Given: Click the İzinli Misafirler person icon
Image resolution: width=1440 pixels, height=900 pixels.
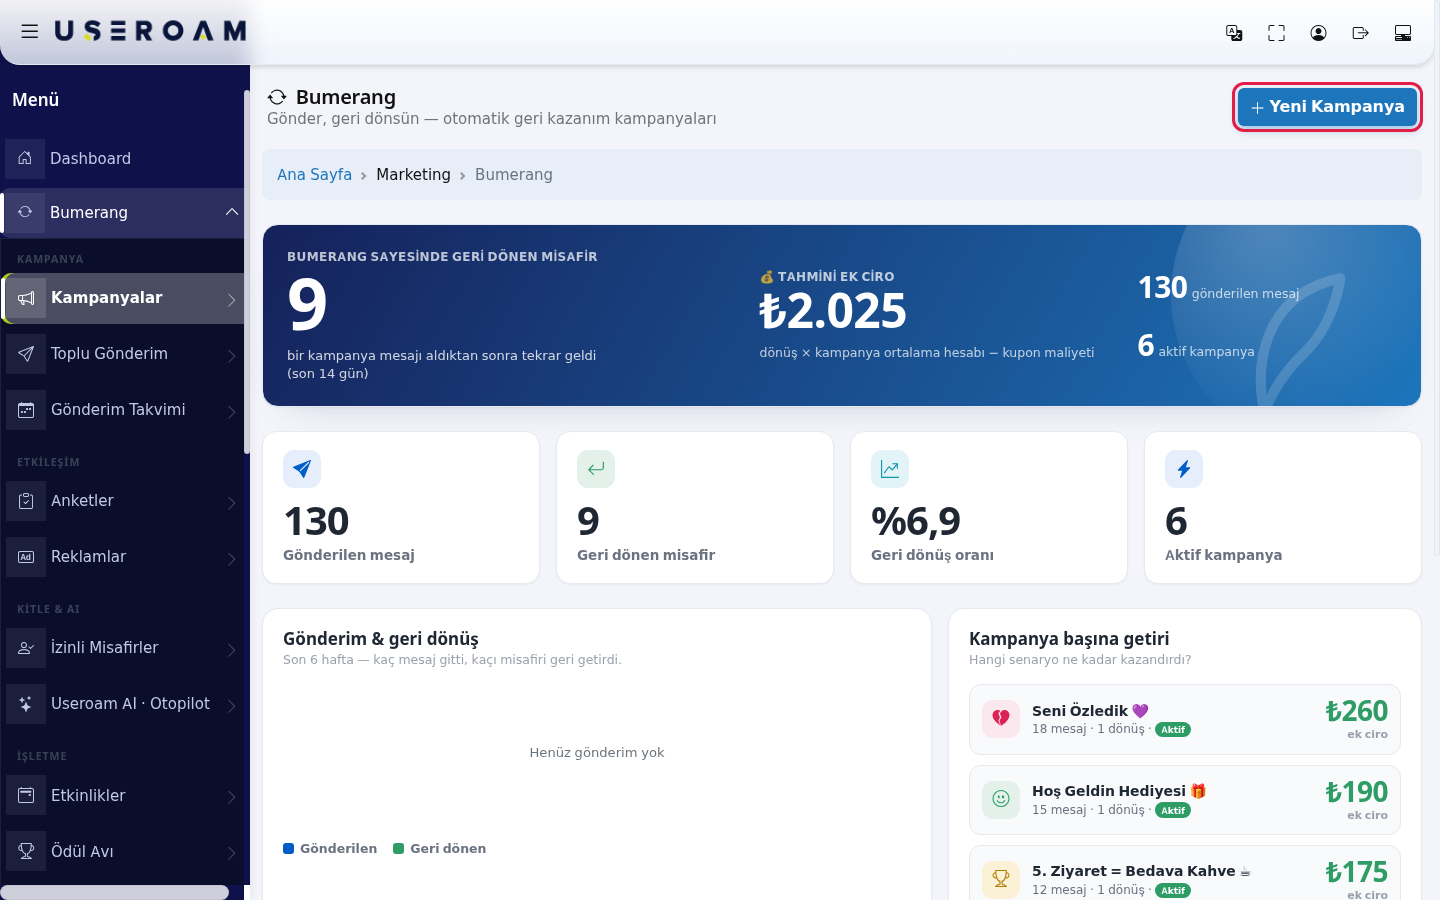Looking at the screenshot, I should 26,648.
